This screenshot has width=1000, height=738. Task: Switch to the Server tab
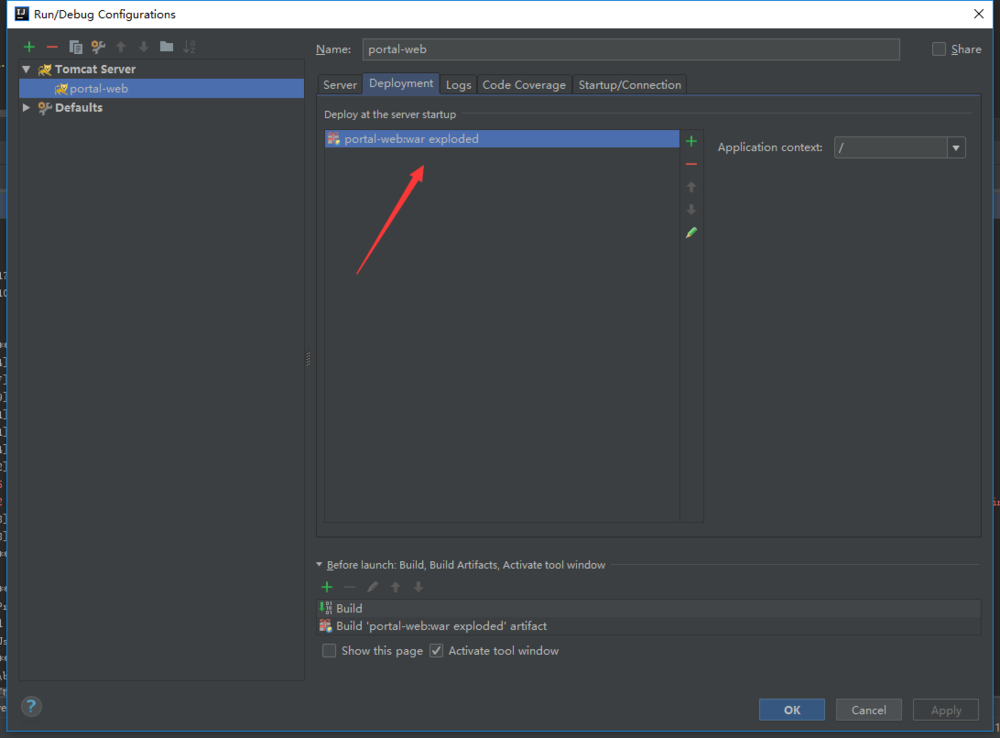pyautogui.click(x=340, y=85)
